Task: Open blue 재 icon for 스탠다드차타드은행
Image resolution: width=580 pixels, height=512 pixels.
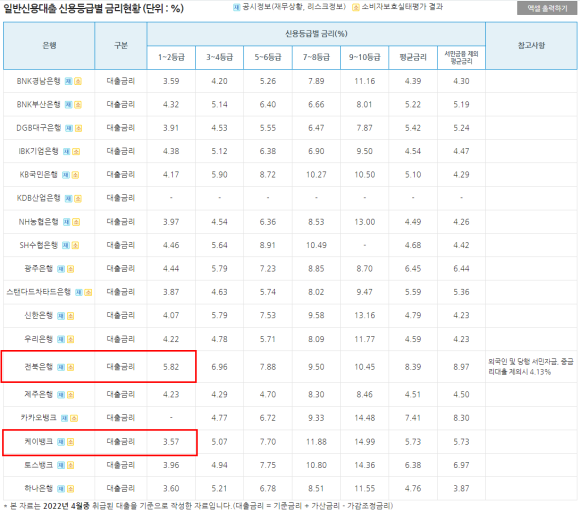Action: coord(79,292)
